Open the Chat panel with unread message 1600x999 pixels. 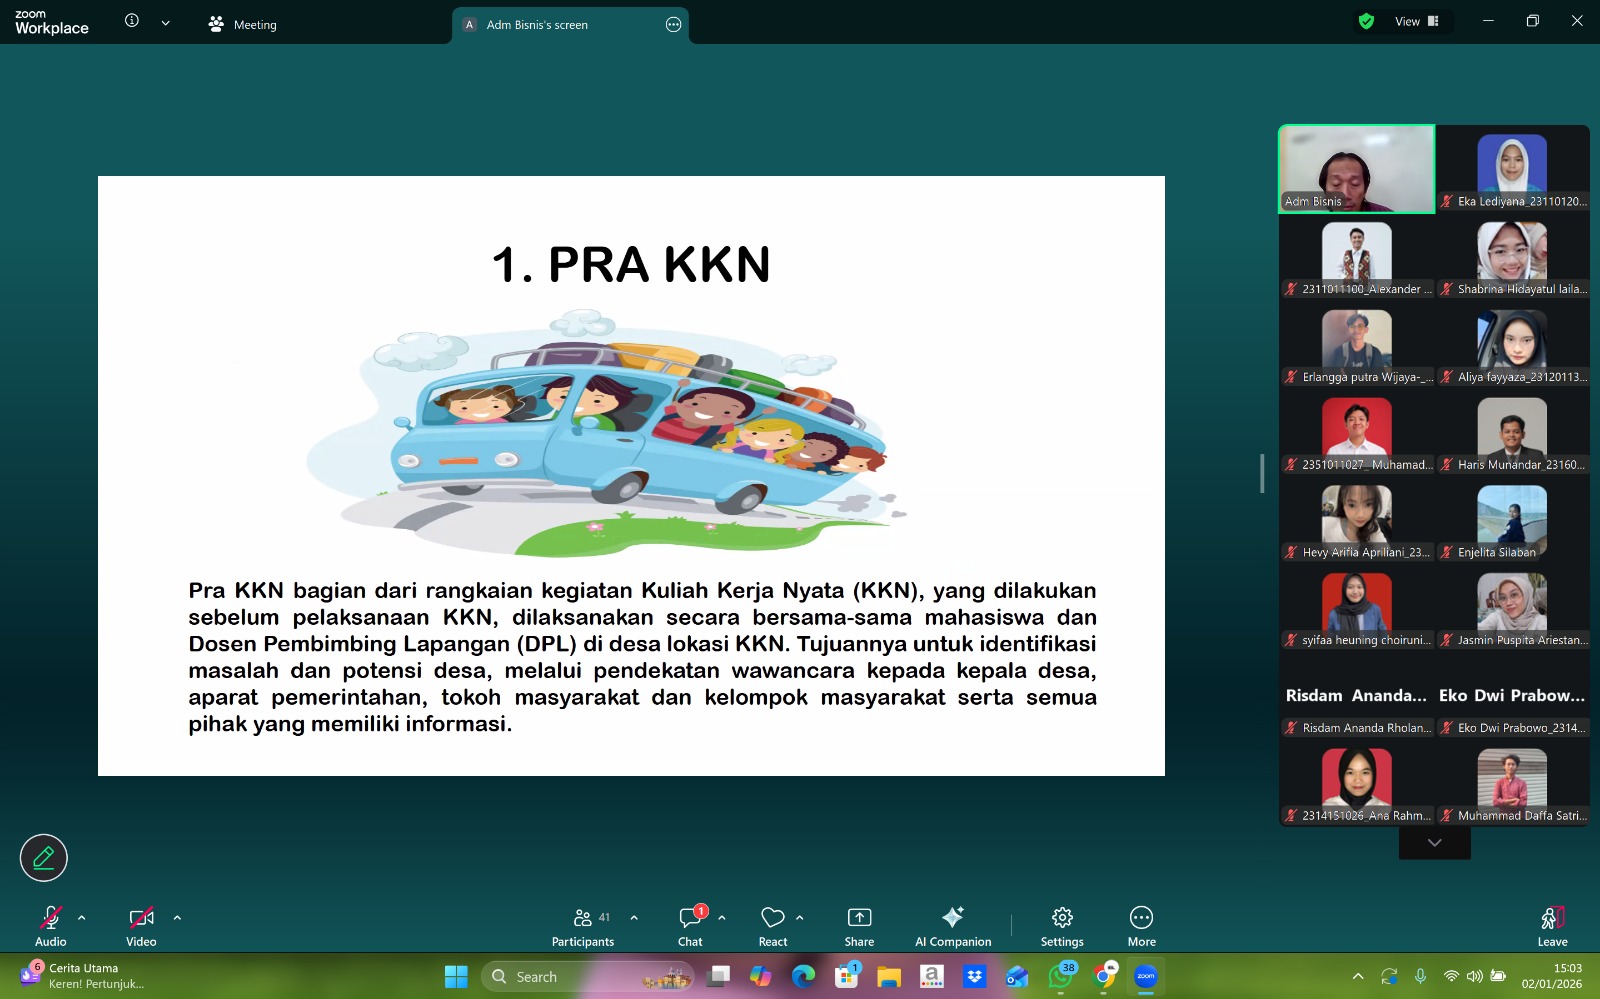coord(690,924)
